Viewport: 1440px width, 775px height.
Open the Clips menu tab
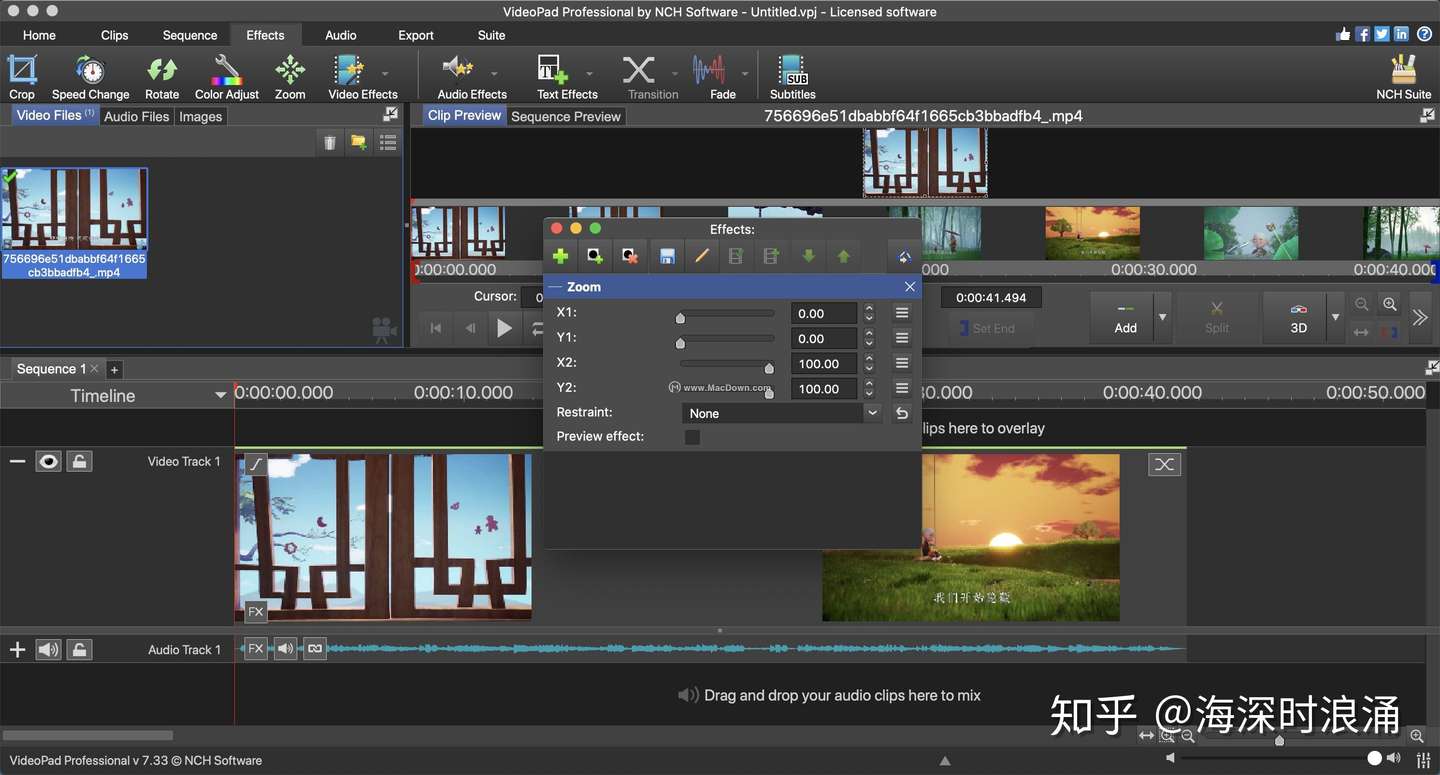(x=114, y=35)
